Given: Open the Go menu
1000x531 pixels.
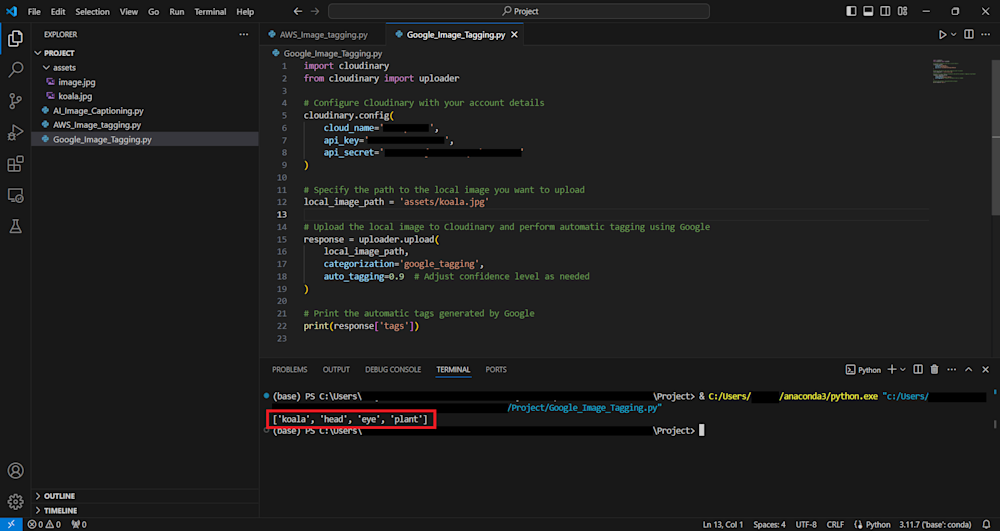Looking at the screenshot, I should point(154,11).
